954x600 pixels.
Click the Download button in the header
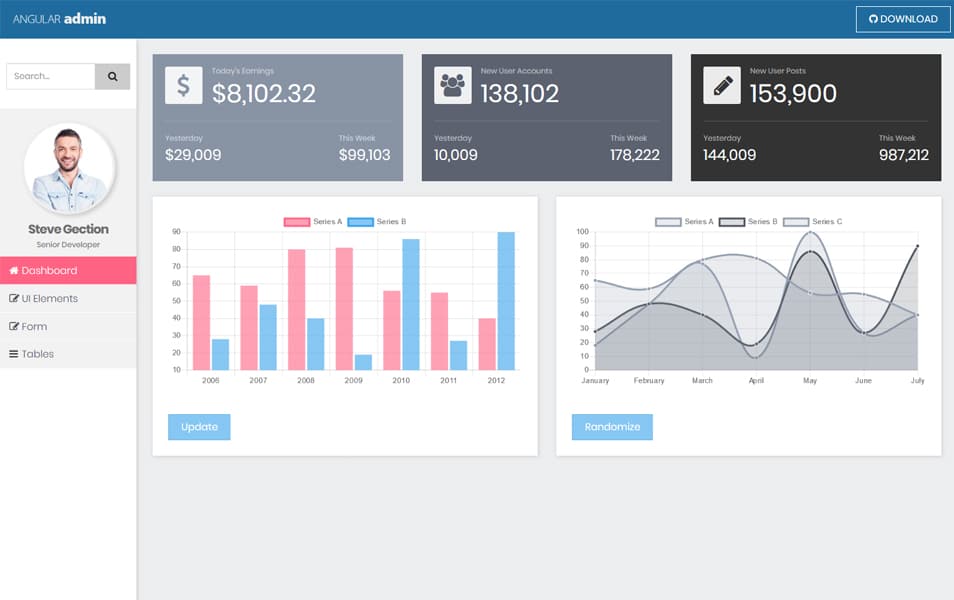pos(902,18)
